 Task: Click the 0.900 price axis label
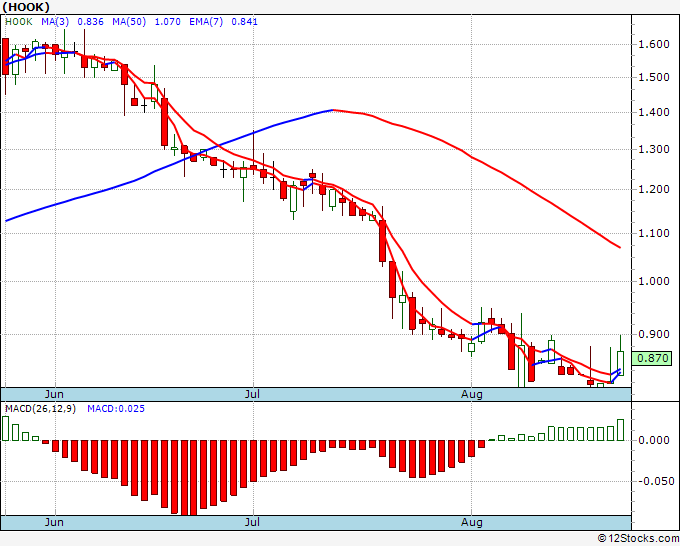click(654, 334)
